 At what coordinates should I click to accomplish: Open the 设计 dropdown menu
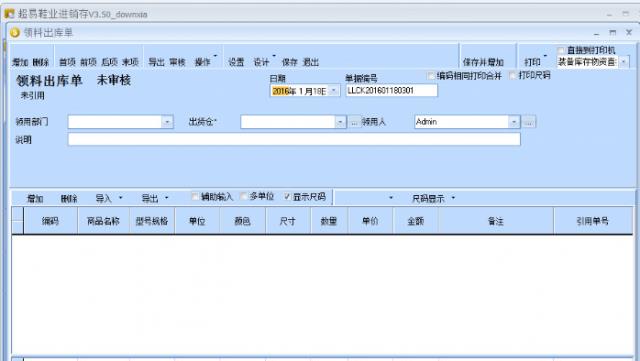click(264, 62)
